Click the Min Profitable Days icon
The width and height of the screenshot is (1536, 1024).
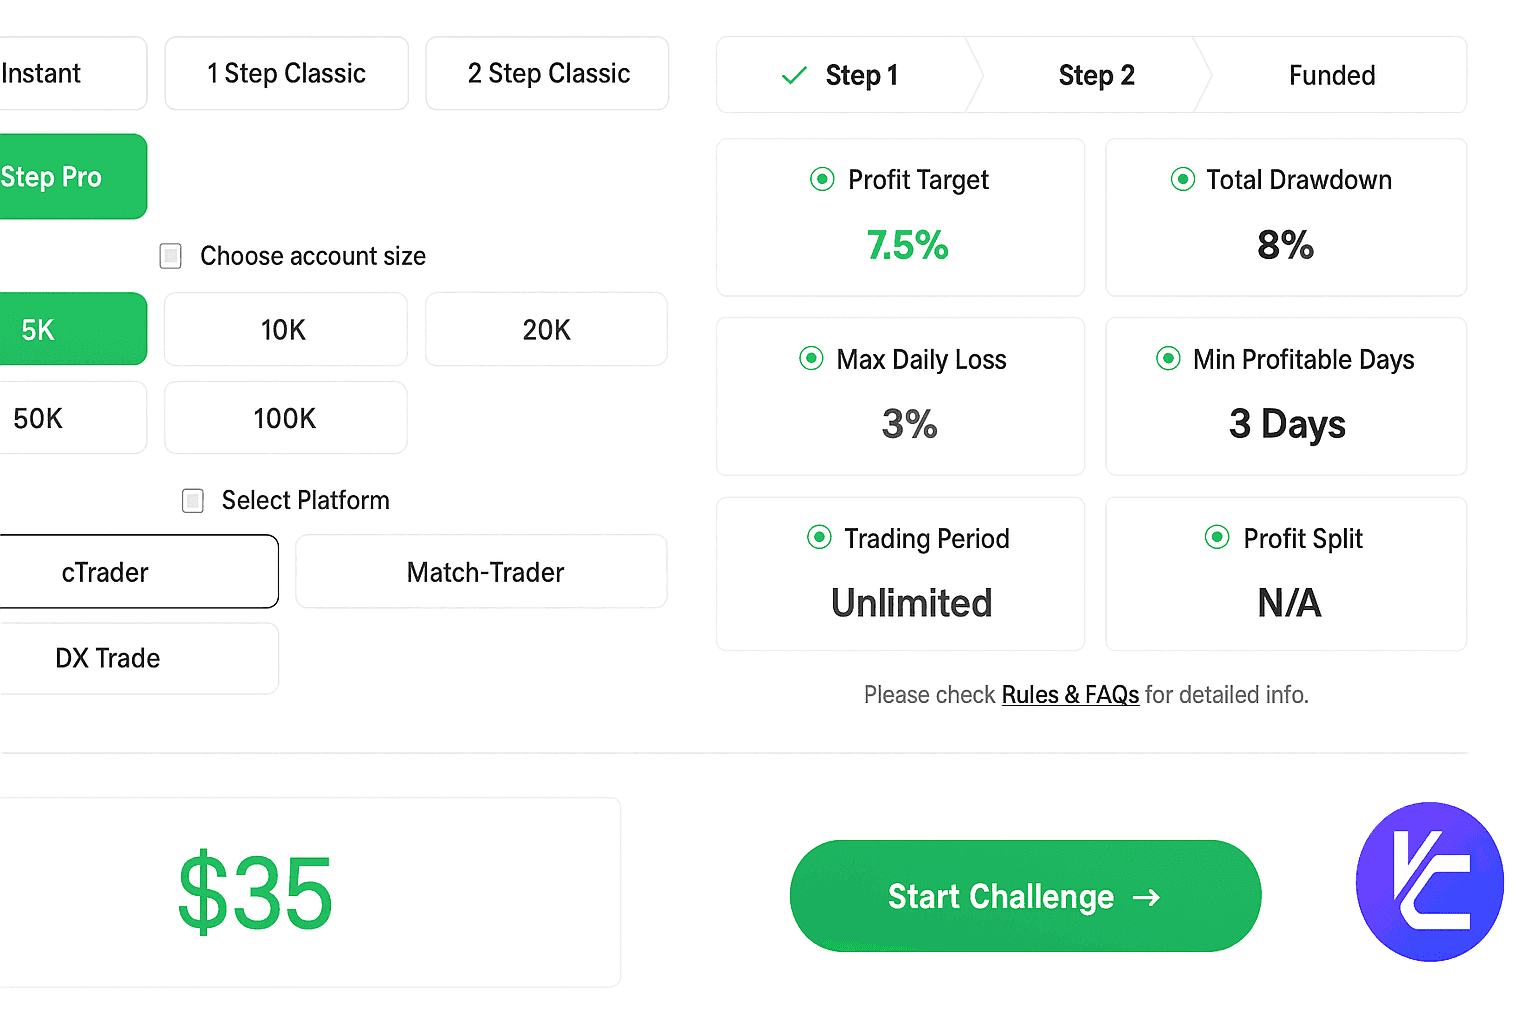tap(1167, 359)
